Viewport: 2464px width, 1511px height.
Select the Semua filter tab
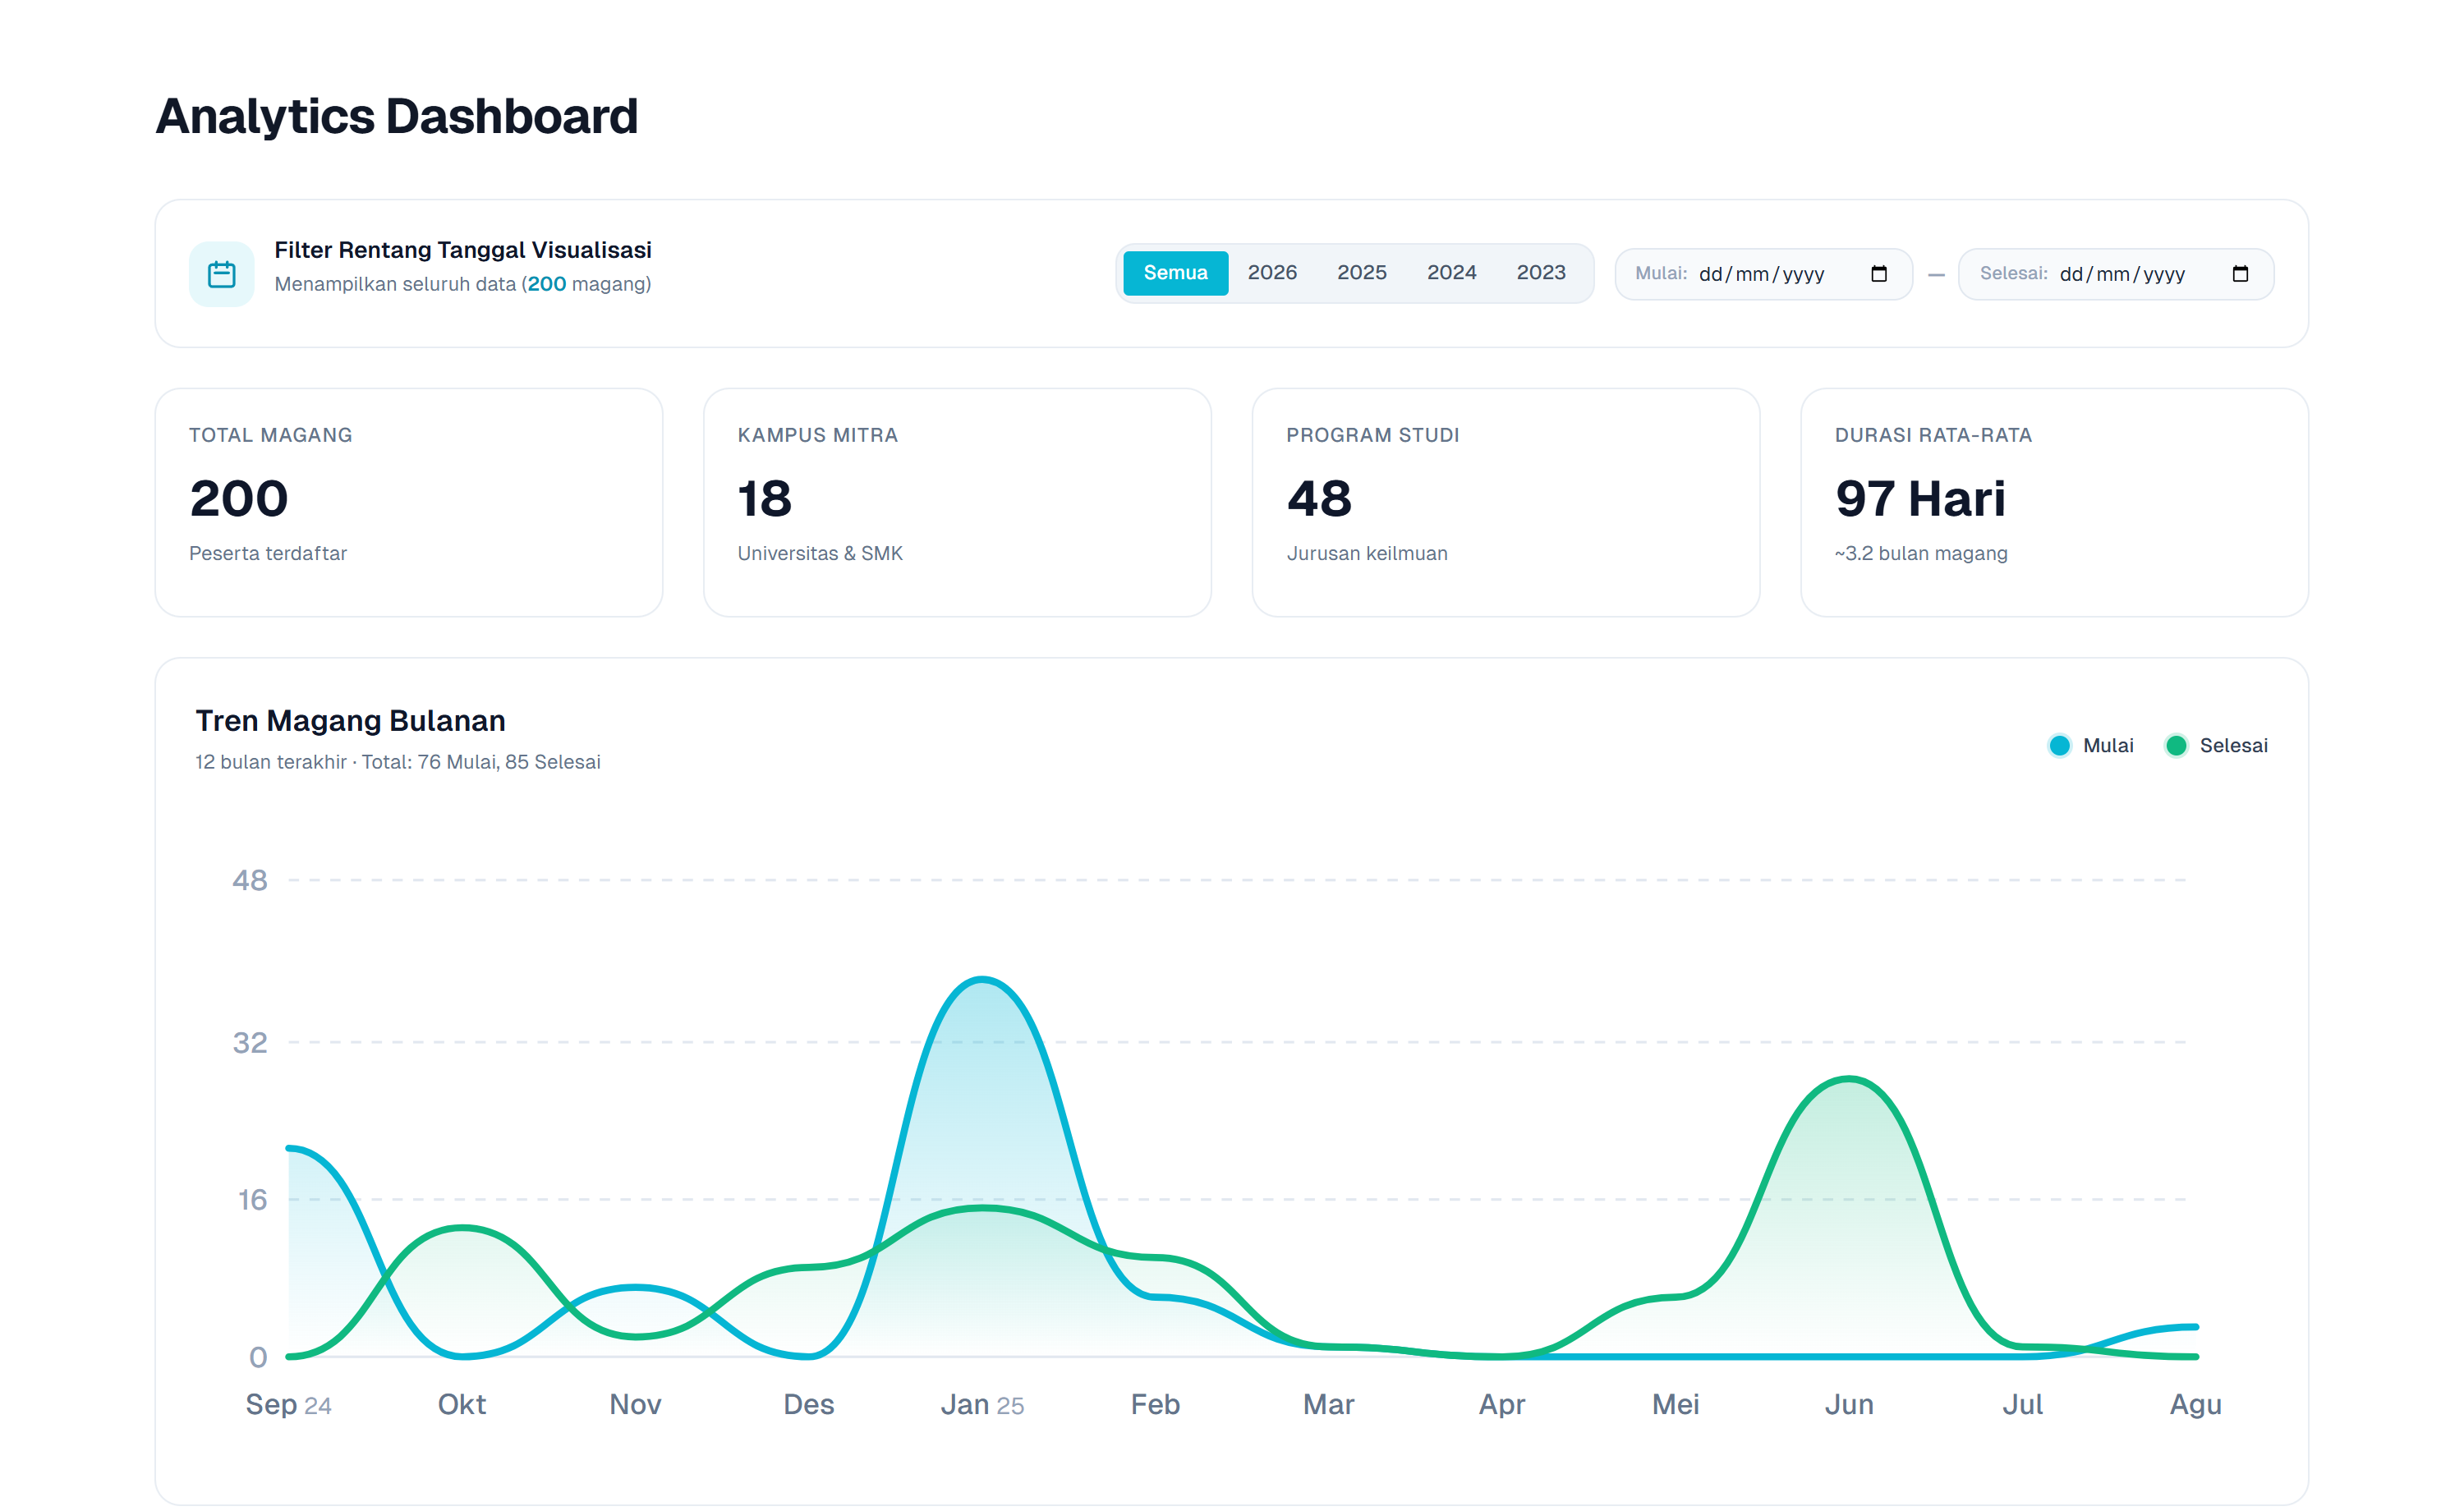pos(1175,273)
